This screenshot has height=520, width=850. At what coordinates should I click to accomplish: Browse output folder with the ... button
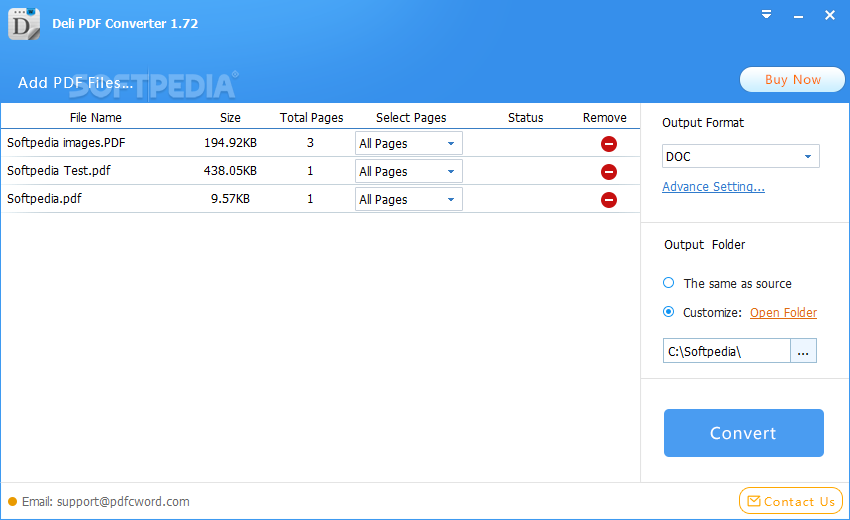pyautogui.click(x=803, y=351)
